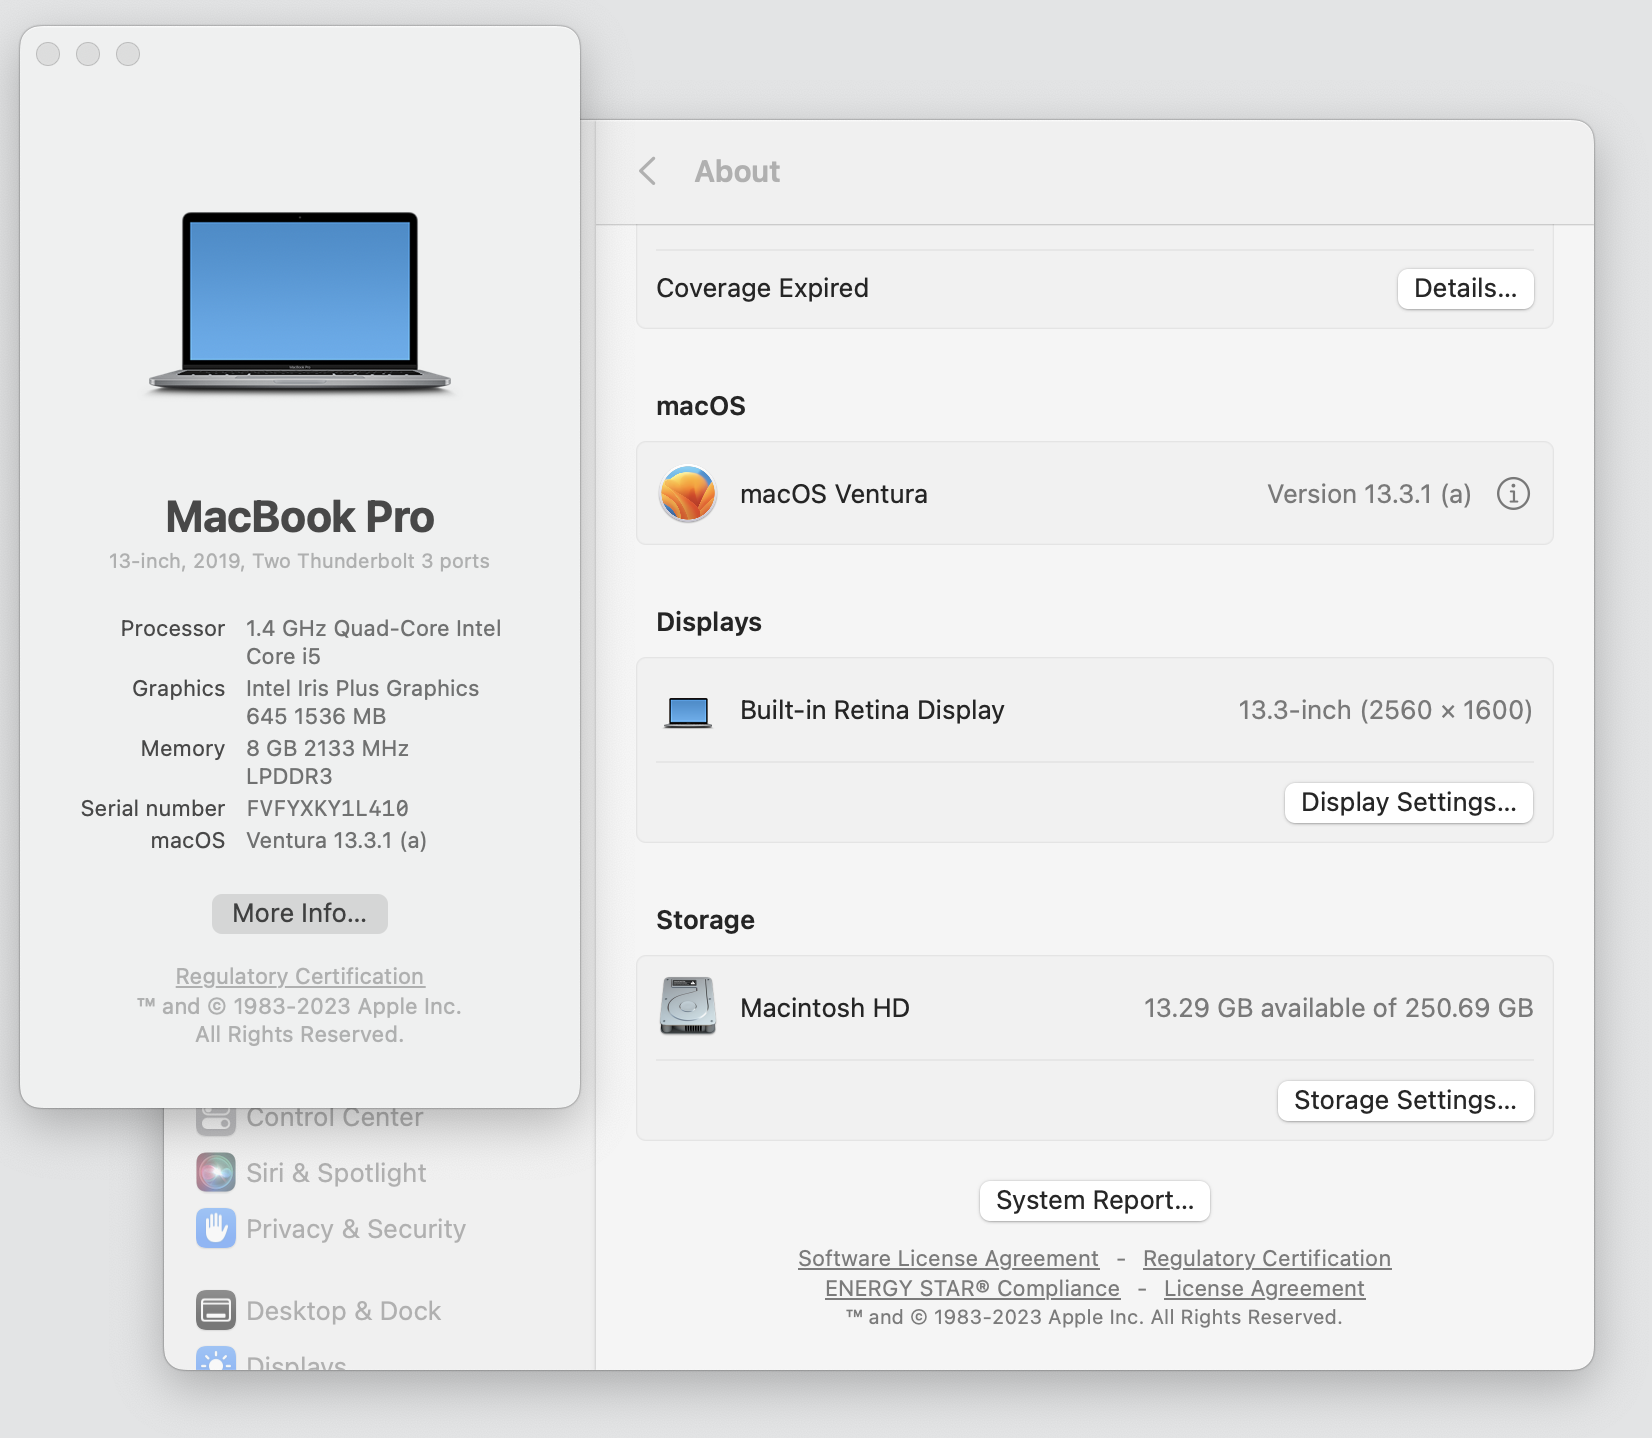Open coverage Details button
1652x1438 pixels.
coord(1465,289)
